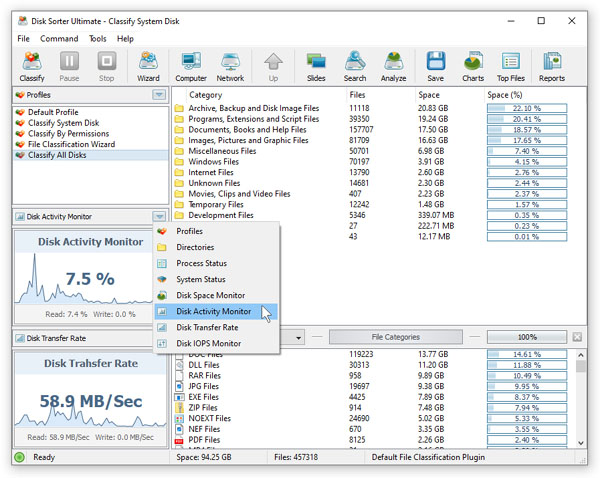Select Documents, Books and Help Files row
The image size is (600, 478).
[x=370, y=130]
